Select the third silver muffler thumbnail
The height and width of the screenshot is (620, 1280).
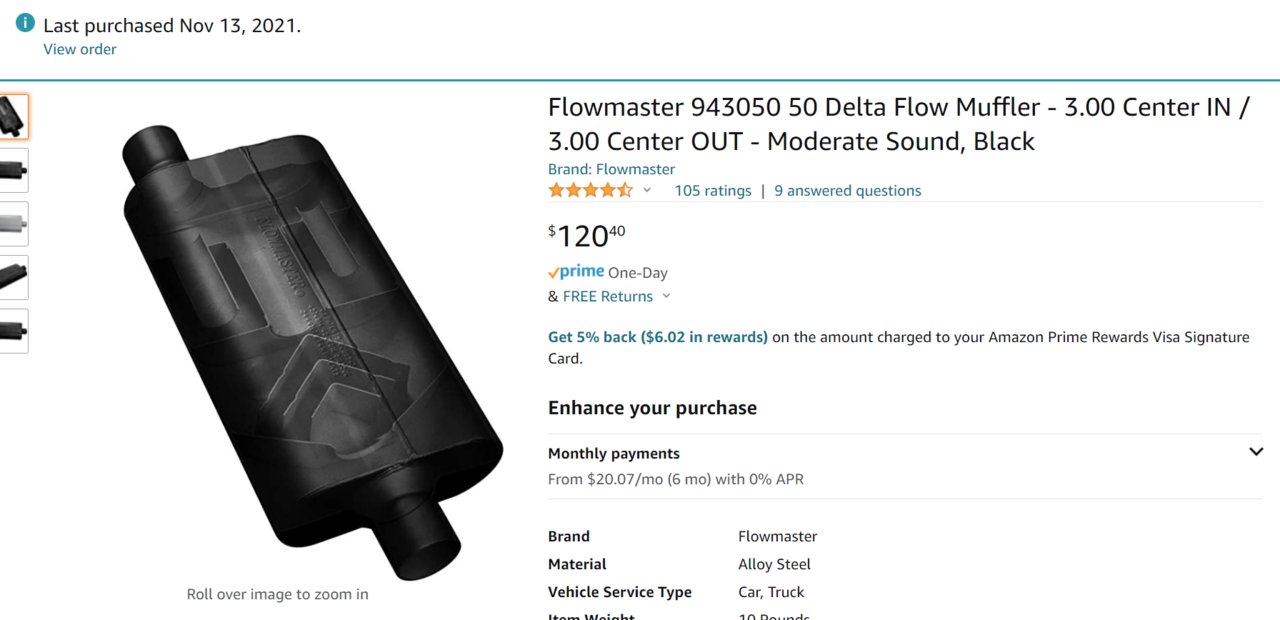click(14, 224)
